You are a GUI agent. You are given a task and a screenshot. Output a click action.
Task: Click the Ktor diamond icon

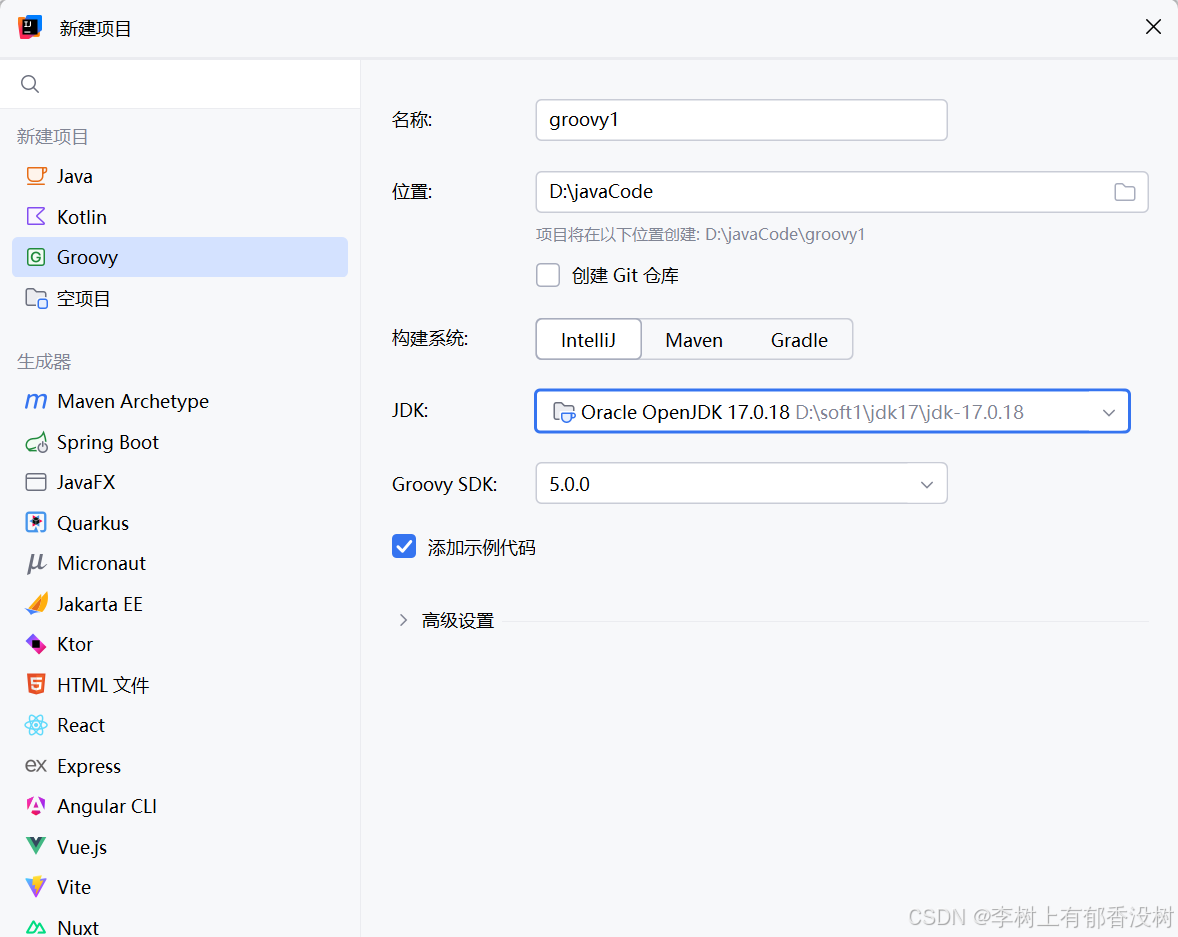(36, 644)
